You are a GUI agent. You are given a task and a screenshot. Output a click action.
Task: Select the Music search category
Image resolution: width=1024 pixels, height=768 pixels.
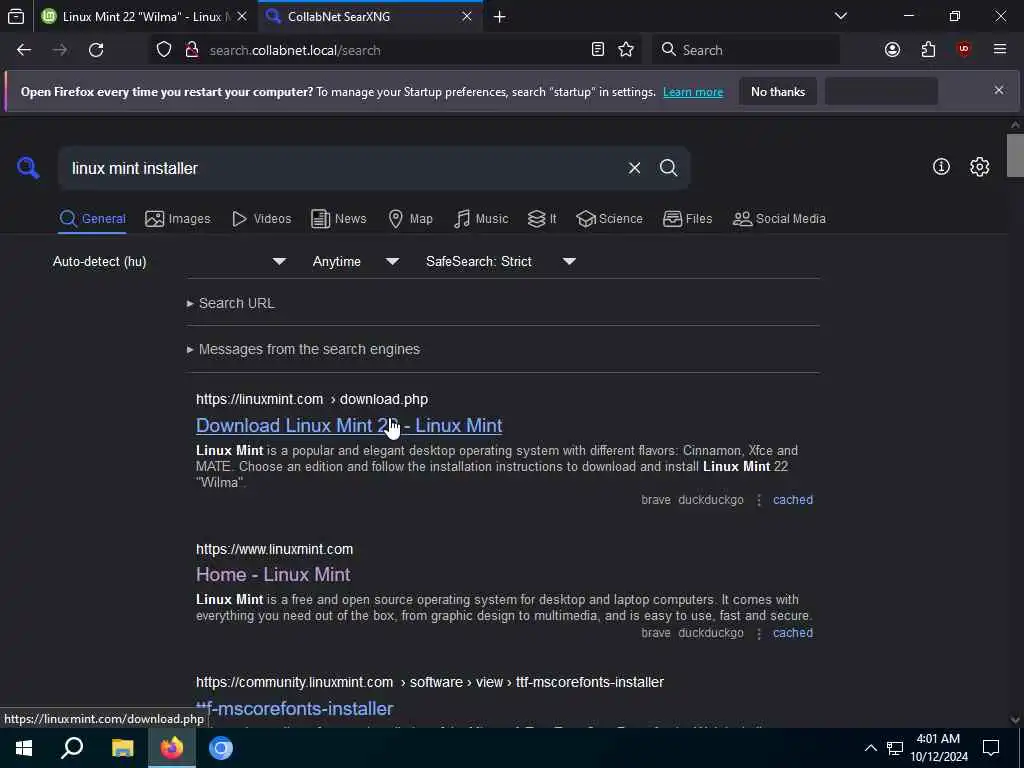481,219
